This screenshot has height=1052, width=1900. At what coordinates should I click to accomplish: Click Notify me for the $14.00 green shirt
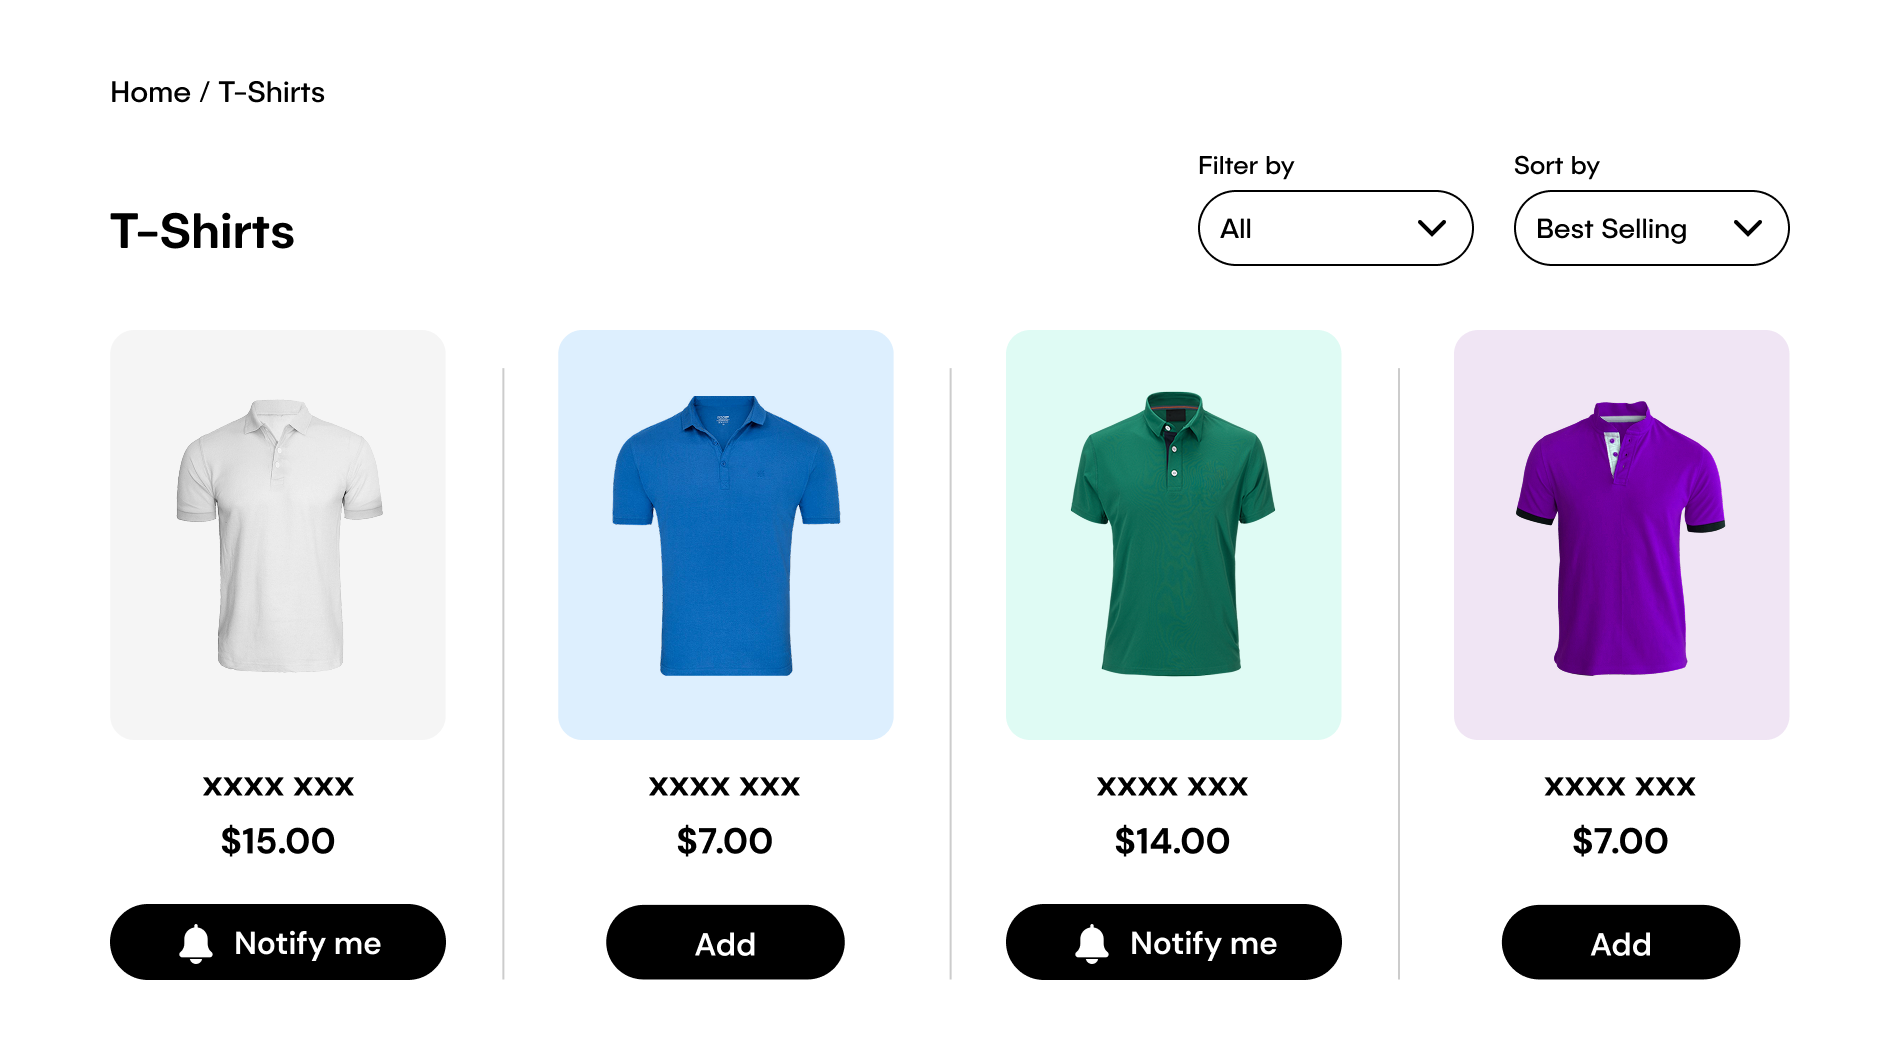click(1173, 942)
